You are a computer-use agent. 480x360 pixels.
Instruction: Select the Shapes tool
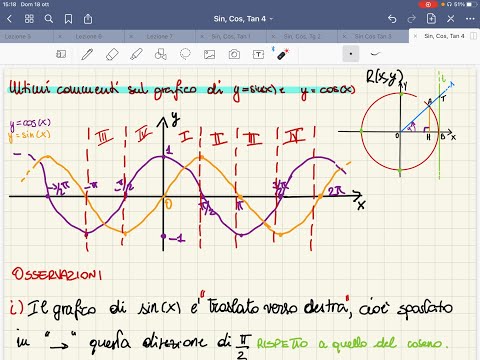pos(161,54)
